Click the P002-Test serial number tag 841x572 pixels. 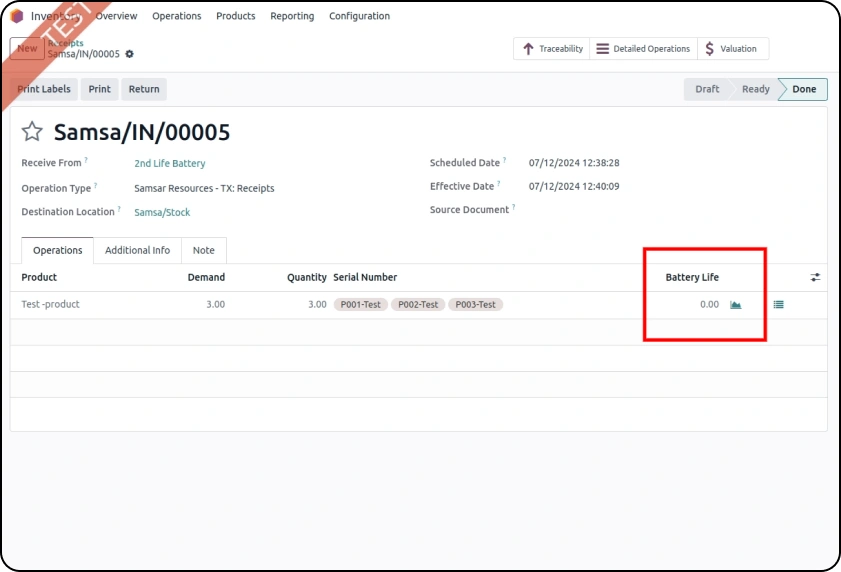click(418, 304)
